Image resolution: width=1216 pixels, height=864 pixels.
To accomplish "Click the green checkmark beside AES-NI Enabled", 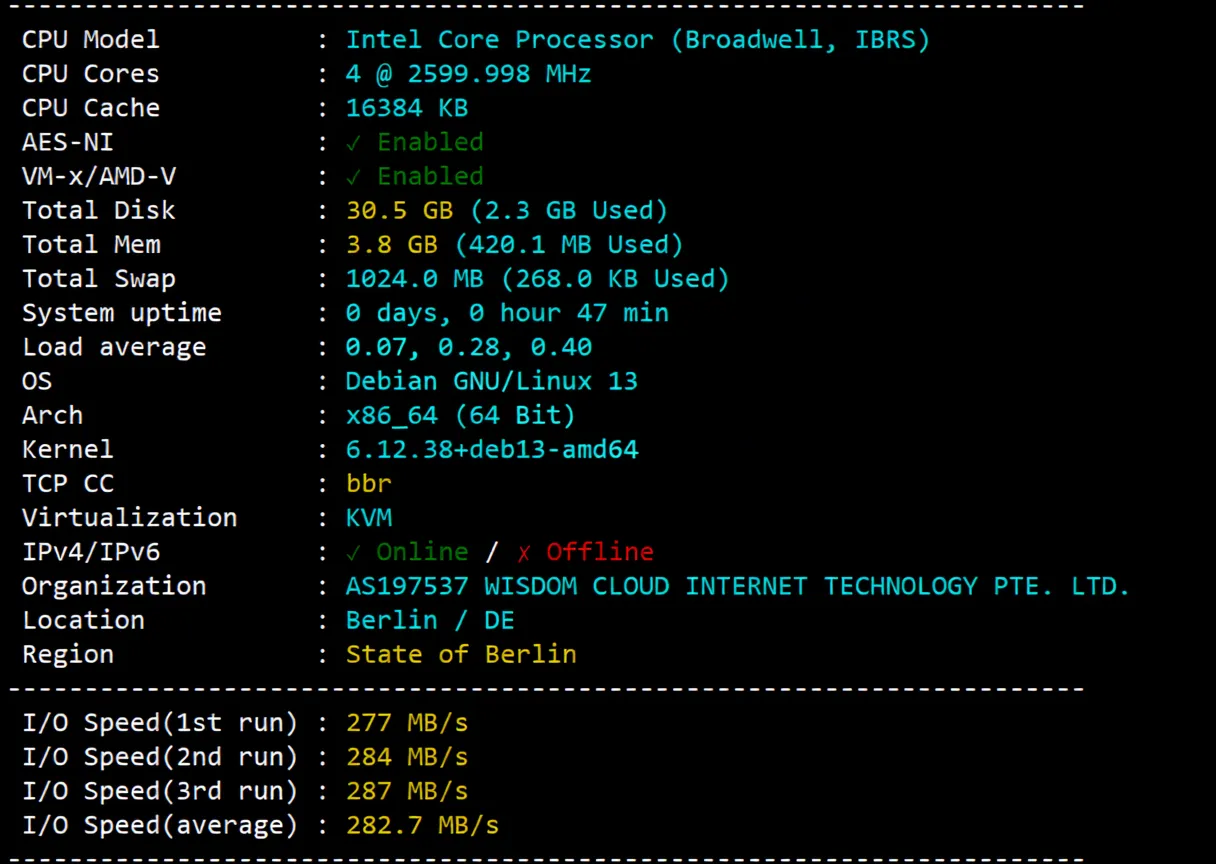I will pos(354,142).
